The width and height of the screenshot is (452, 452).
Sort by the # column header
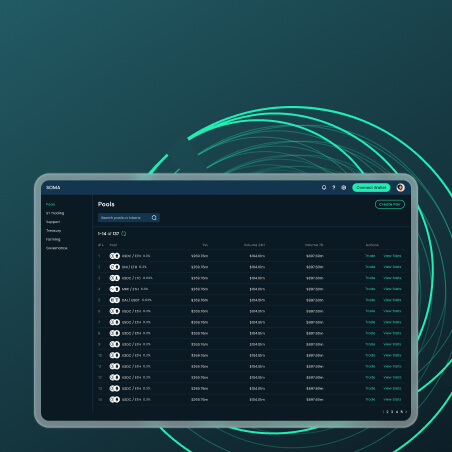(x=100, y=245)
